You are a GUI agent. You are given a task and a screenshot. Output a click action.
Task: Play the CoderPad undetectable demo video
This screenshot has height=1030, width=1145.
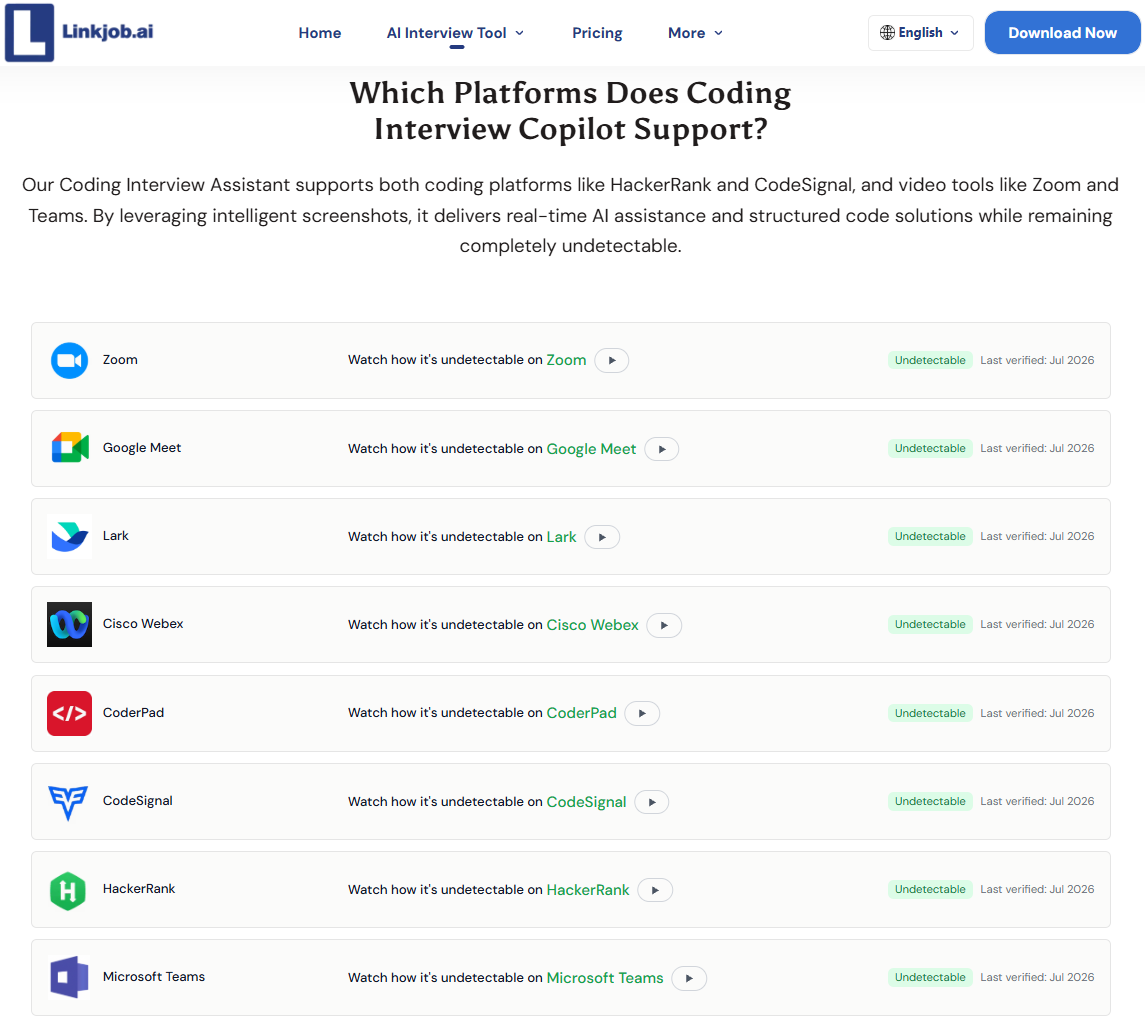pyautogui.click(x=643, y=713)
